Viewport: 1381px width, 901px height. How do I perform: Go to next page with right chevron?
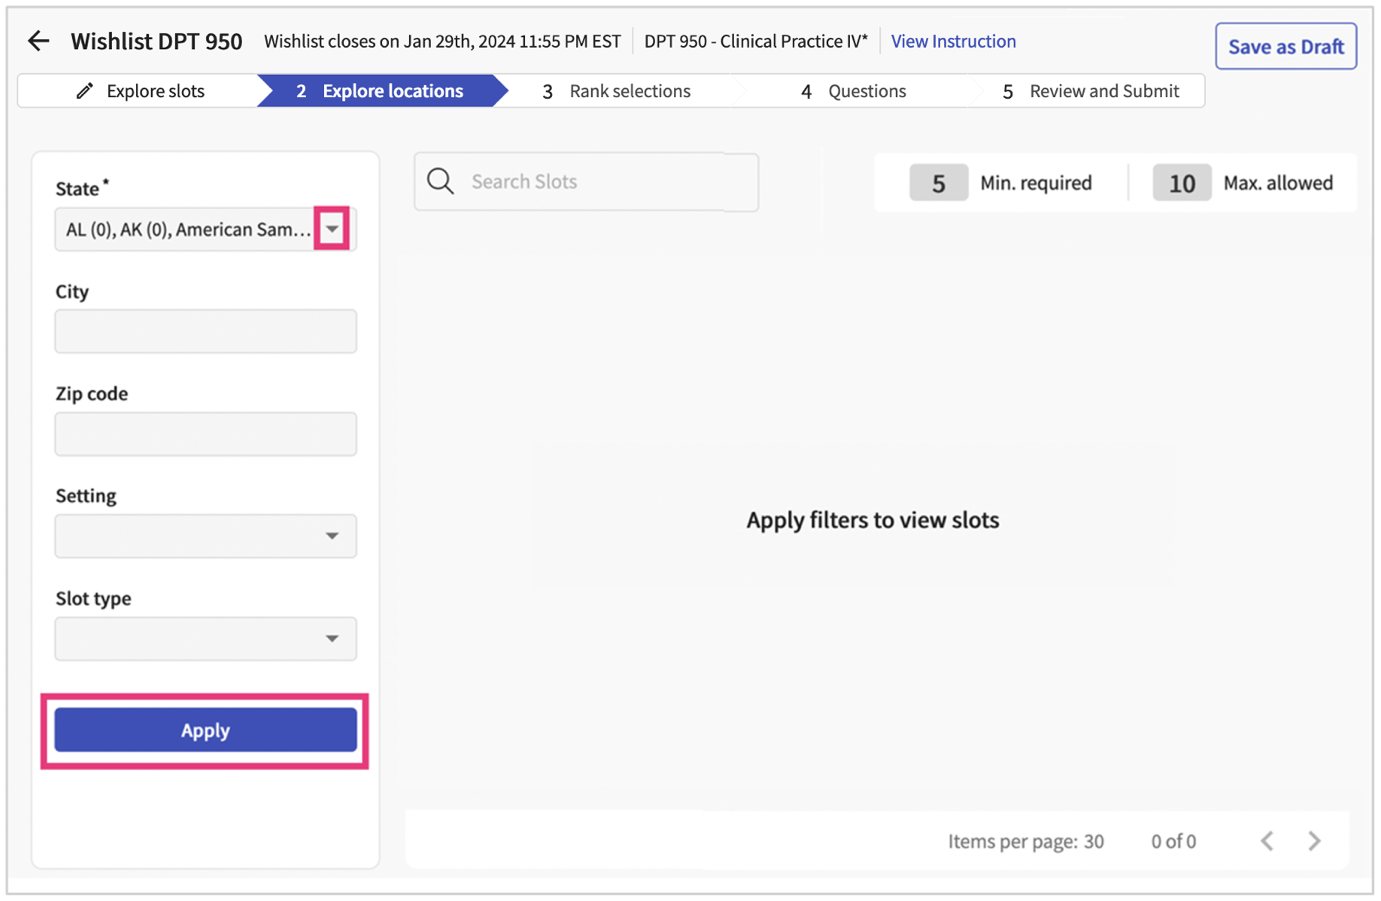click(x=1315, y=841)
